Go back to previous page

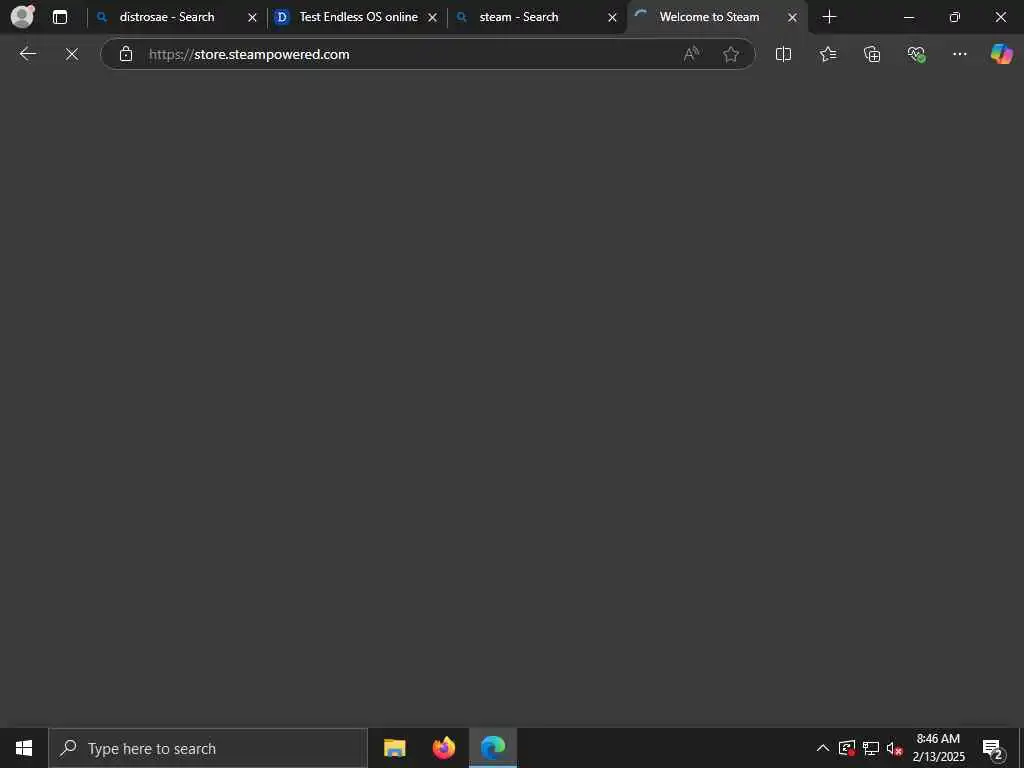[x=27, y=54]
